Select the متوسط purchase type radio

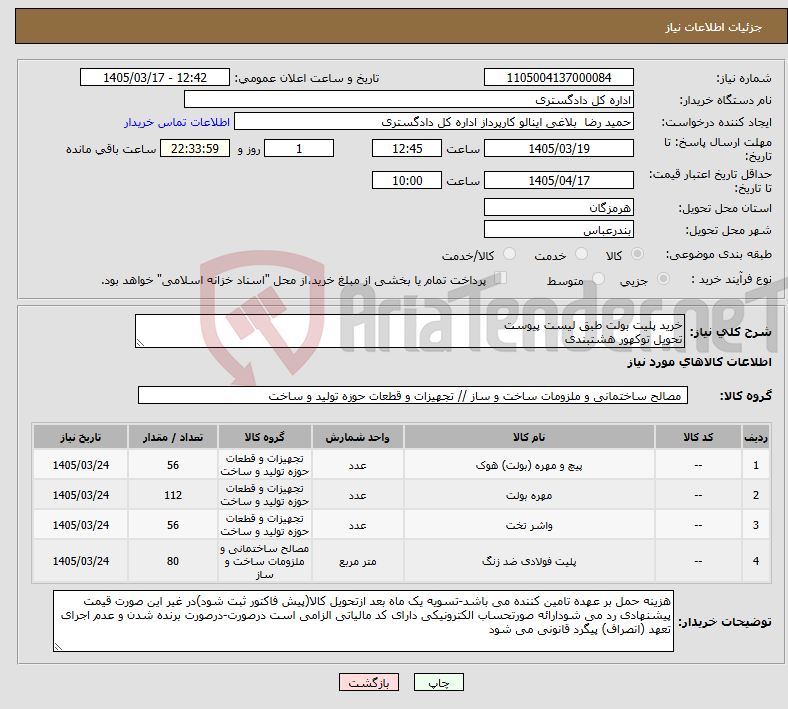point(598,279)
